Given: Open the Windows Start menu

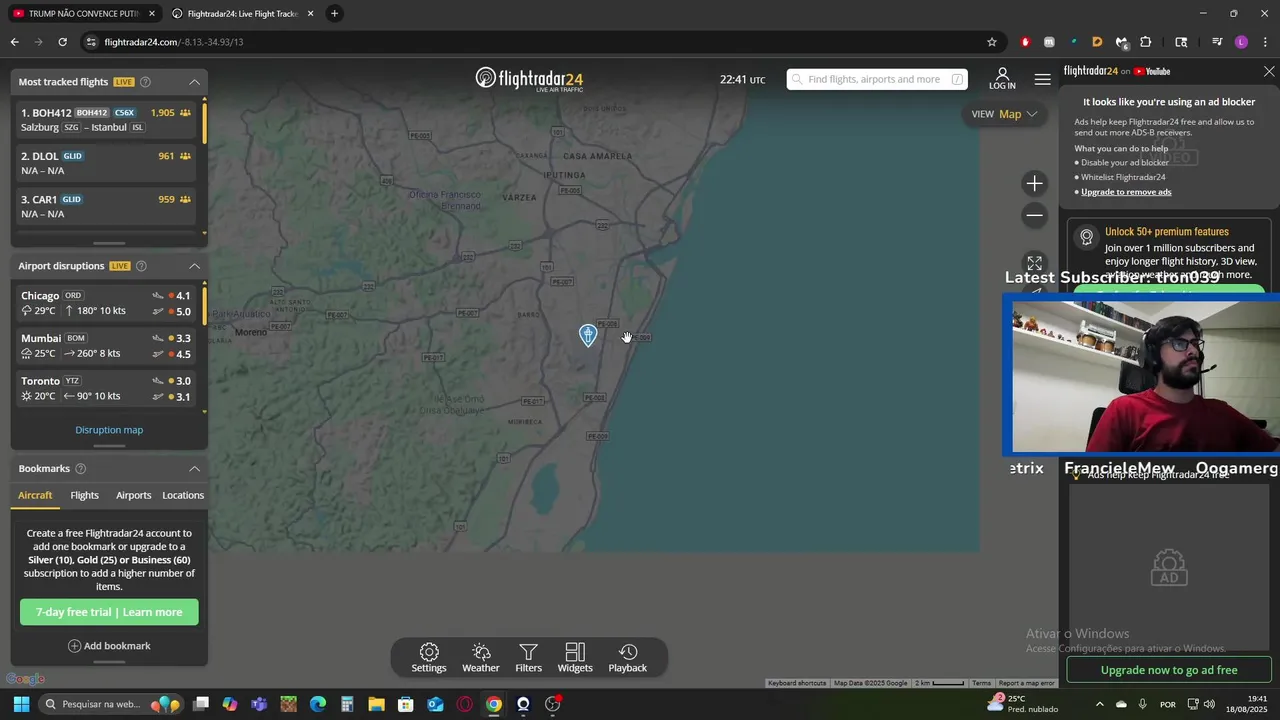Looking at the screenshot, I should (x=21, y=704).
